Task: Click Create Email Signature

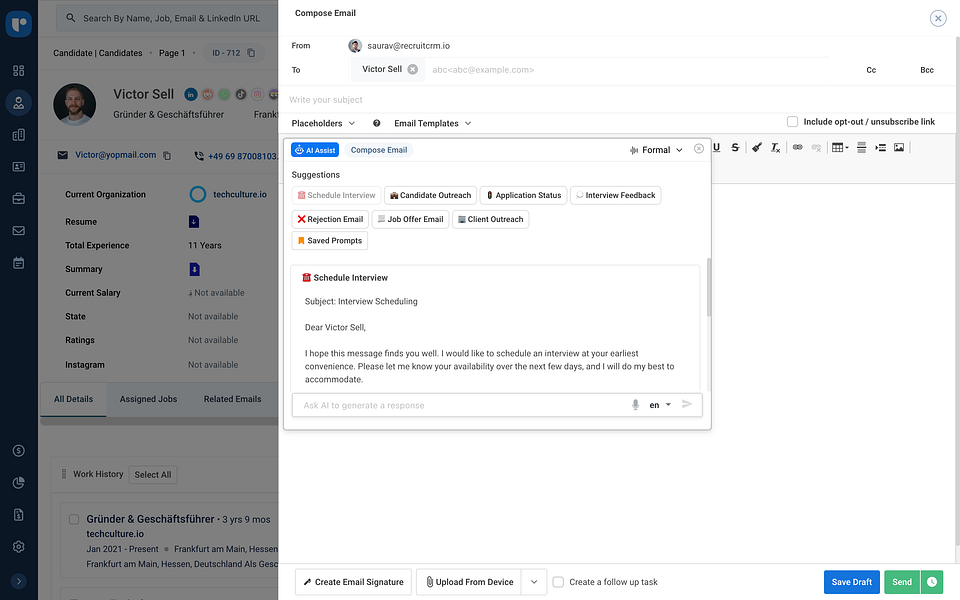Action: 352,581
